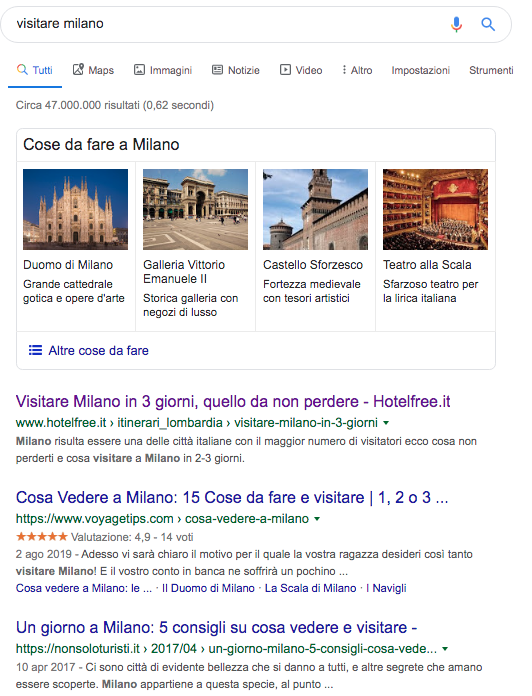Screen dimensions: 532x696
Task: Click the Cose da fare a Milano heading
Action: (101, 145)
